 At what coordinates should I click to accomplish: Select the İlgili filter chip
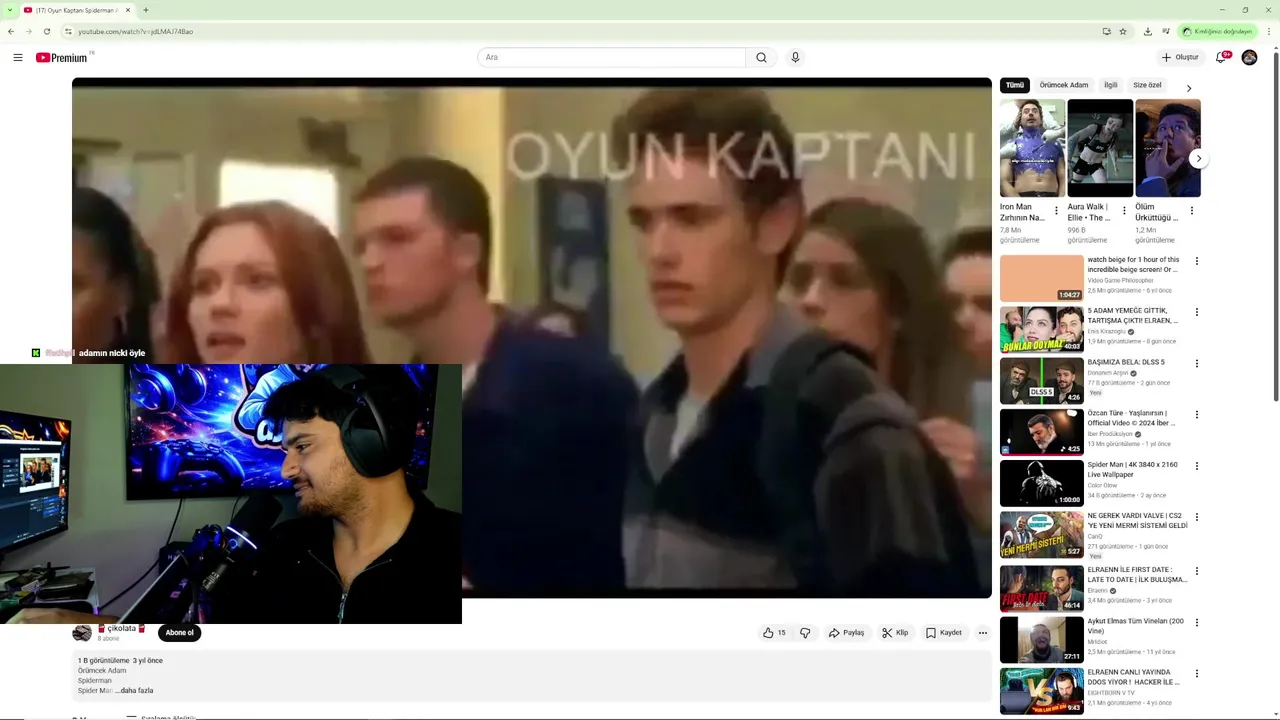coord(1110,85)
